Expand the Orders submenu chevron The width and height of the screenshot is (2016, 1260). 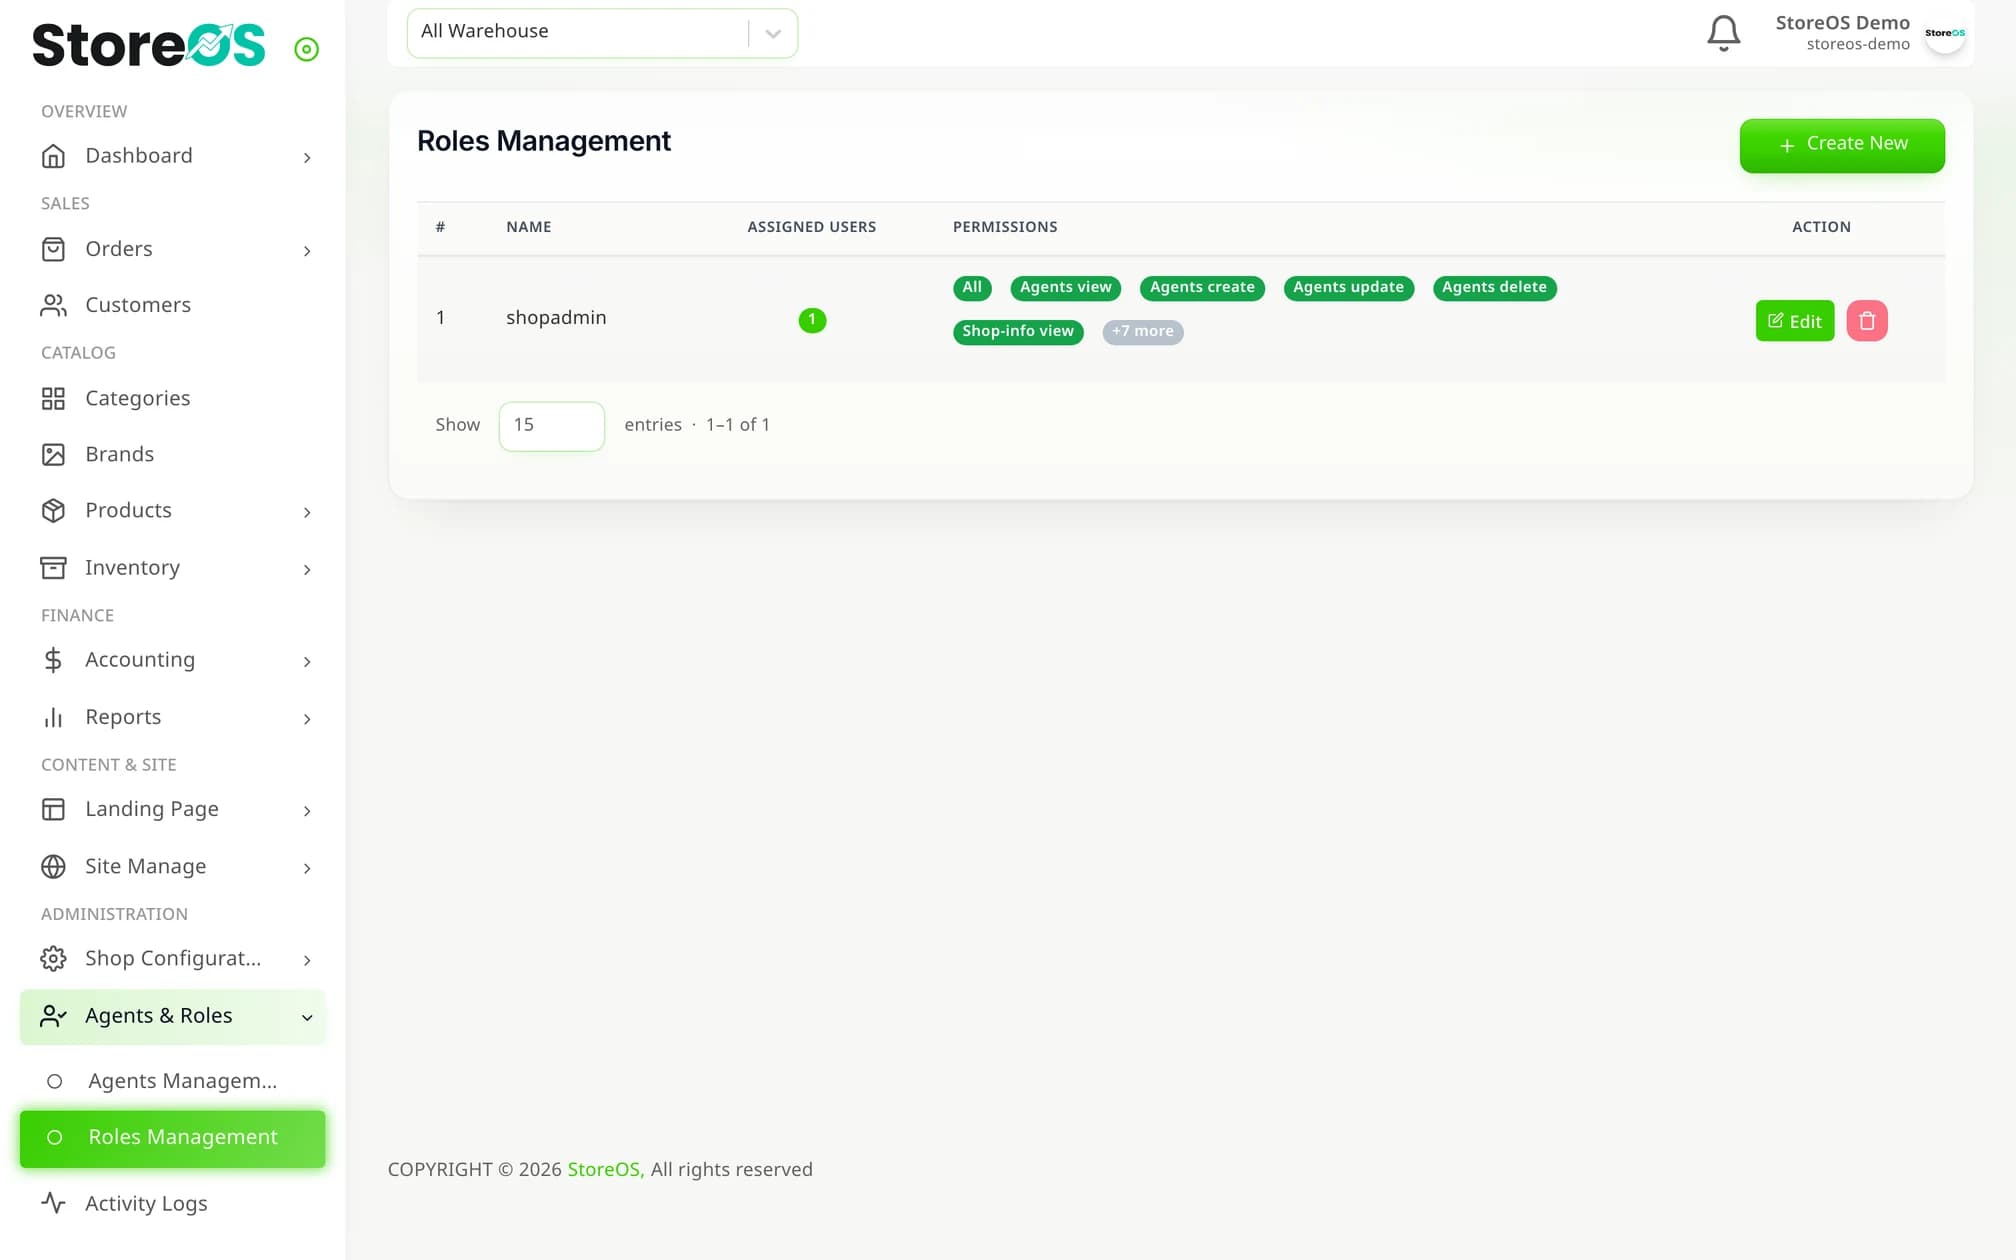(x=307, y=250)
